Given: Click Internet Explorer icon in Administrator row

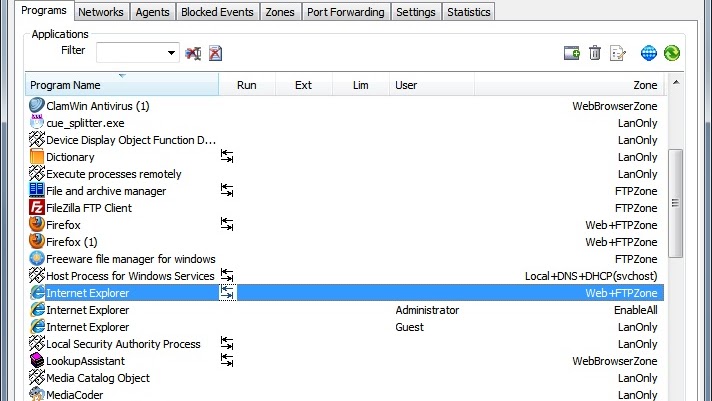Looking at the screenshot, I should click(37, 310).
